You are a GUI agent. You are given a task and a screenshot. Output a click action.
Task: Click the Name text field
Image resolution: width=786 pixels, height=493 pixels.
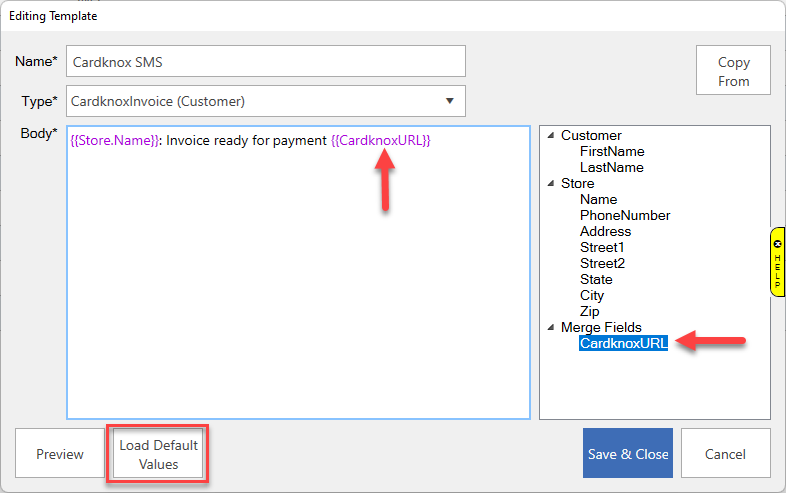265,61
